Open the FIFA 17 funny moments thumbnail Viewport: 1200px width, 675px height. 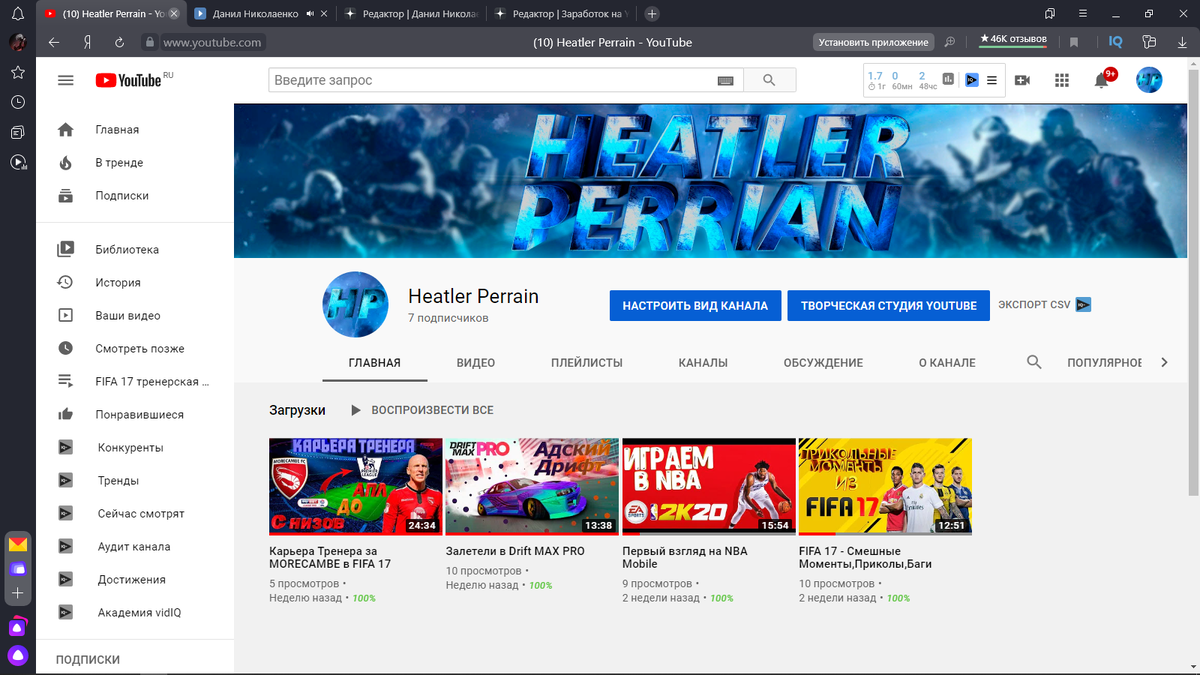[x=885, y=486]
